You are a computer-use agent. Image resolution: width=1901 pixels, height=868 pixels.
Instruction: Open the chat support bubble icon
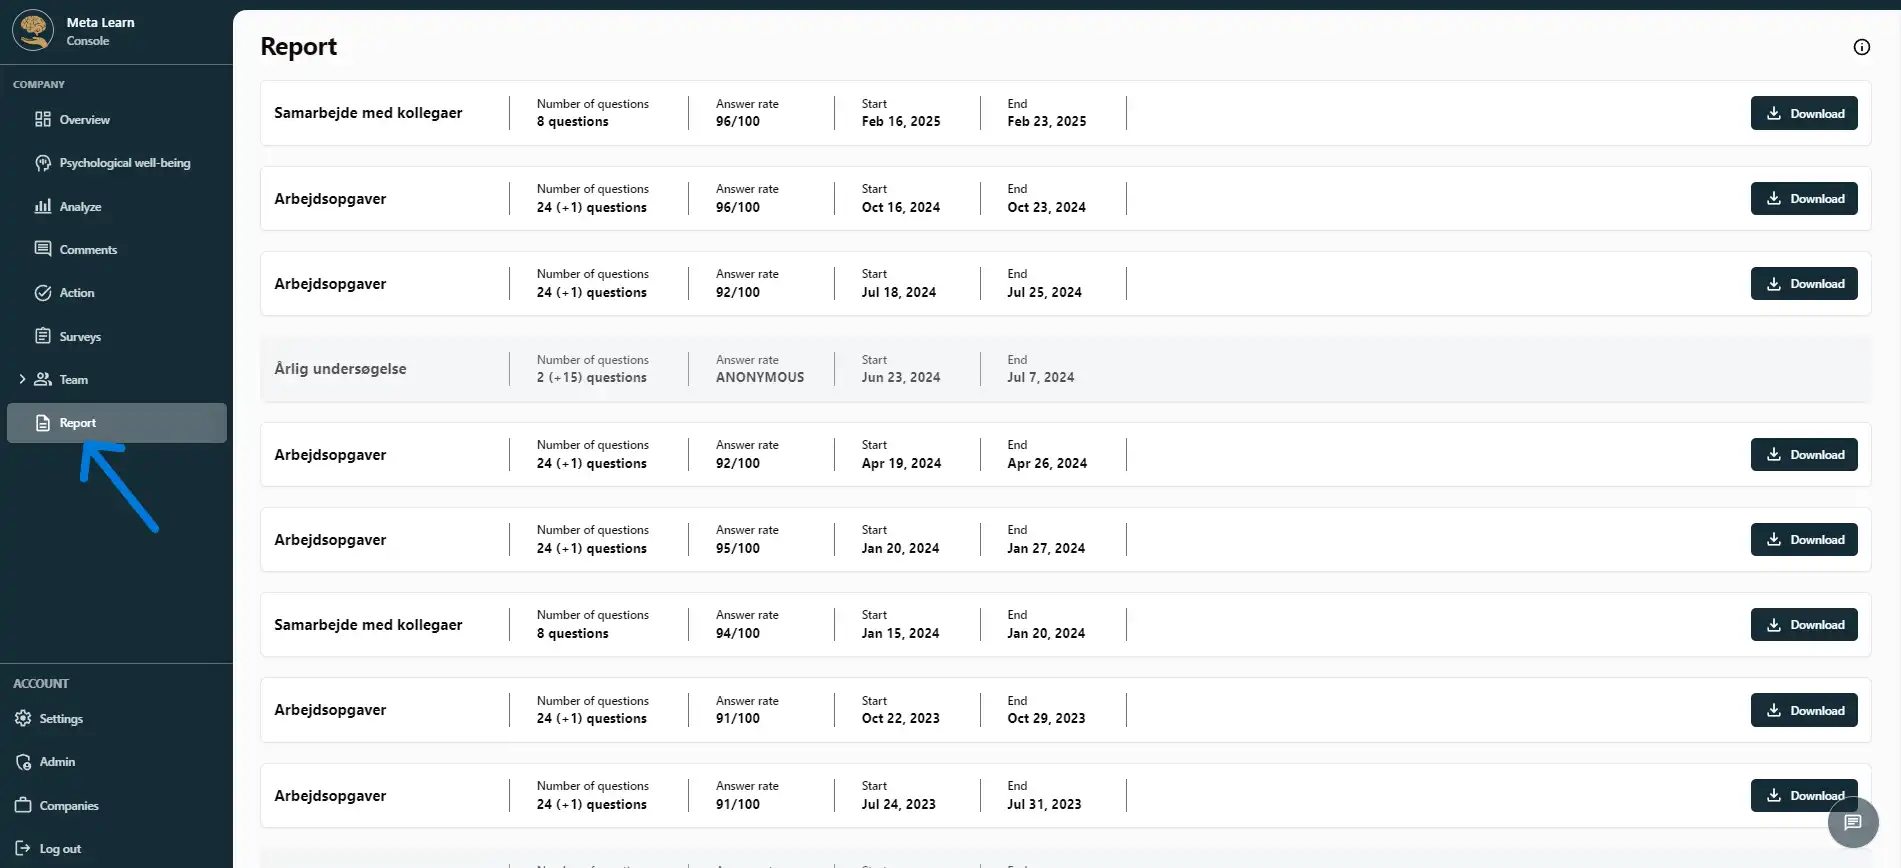[1852, 823]
